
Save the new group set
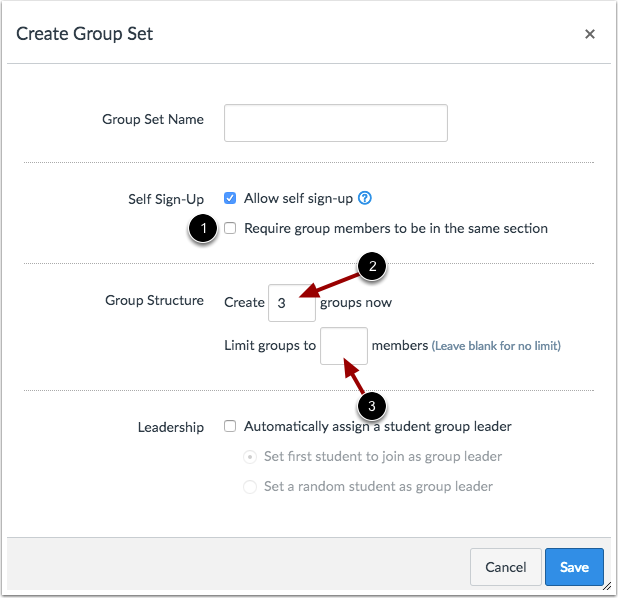pos(574,567)
